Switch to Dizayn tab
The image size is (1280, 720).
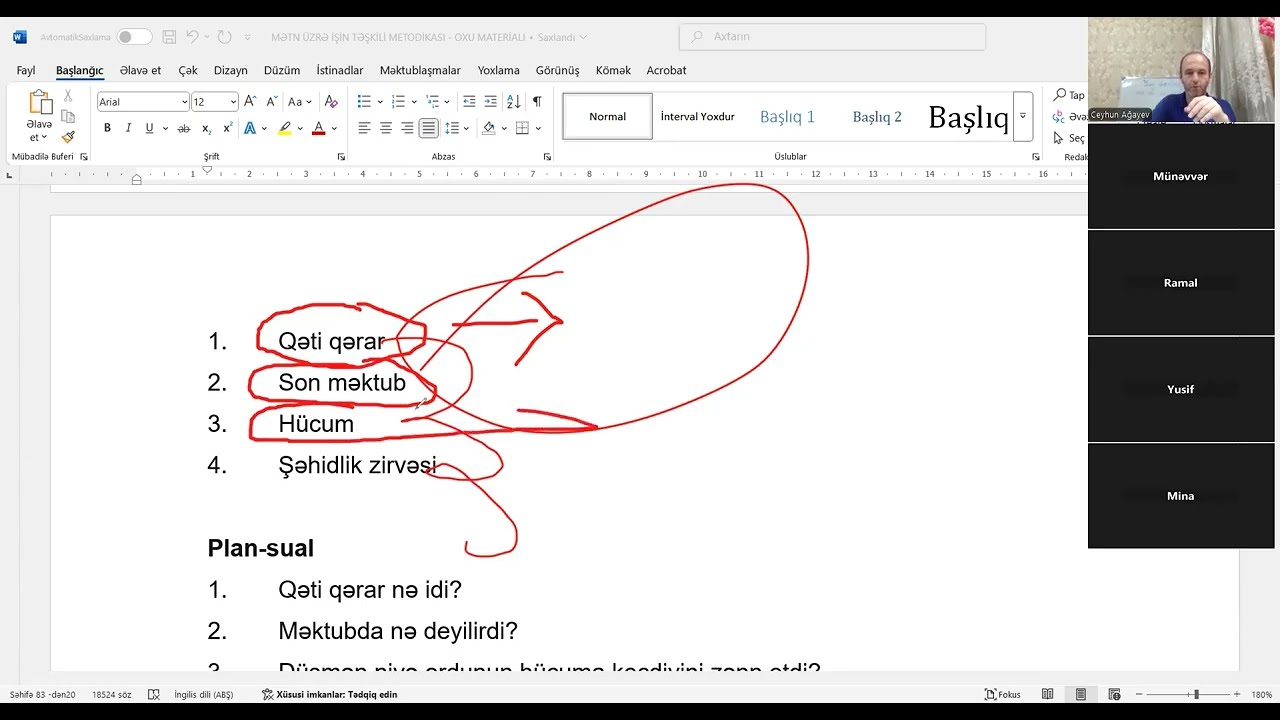pyautogui.click(x=230, y=70)
